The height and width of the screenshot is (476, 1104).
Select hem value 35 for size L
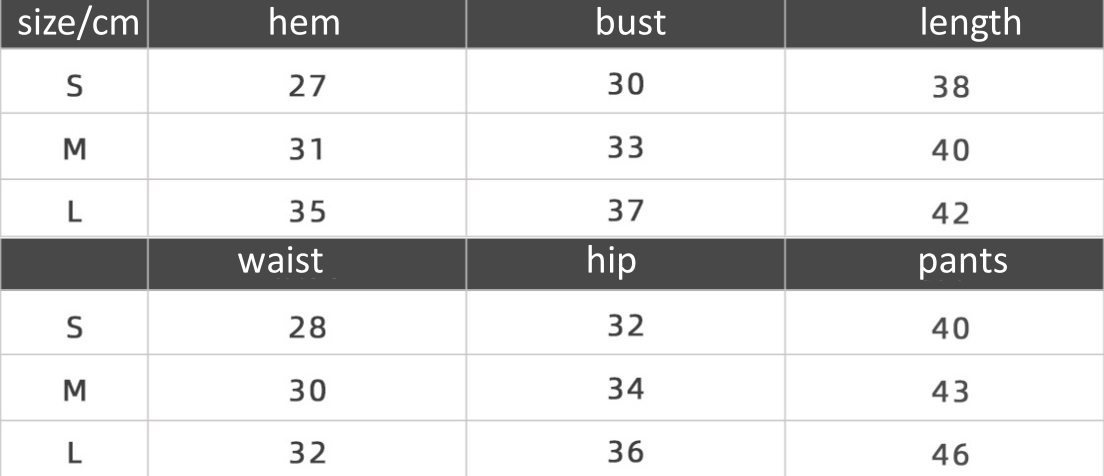[x=308, y=212]
